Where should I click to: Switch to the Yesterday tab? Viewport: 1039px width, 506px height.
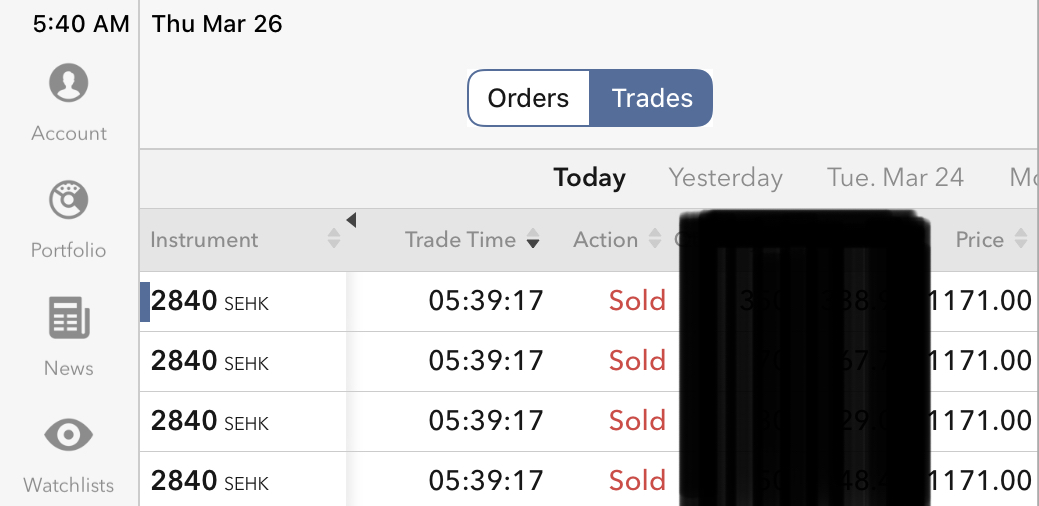[725, 178]
